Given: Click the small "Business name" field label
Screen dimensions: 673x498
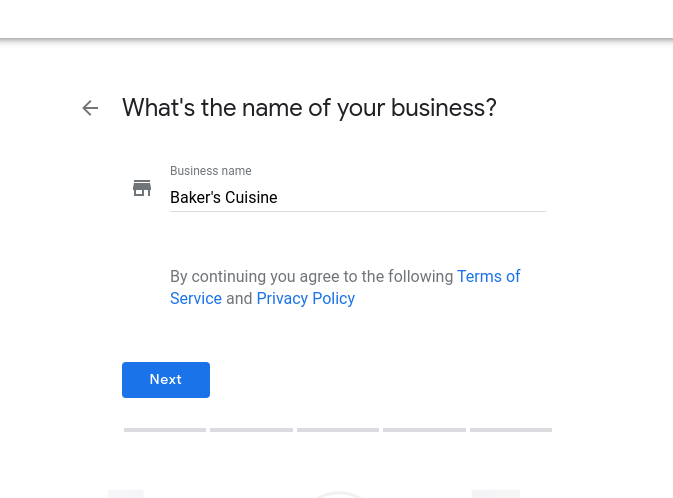Looking at the screenshot, I should (x=211, y=170).
